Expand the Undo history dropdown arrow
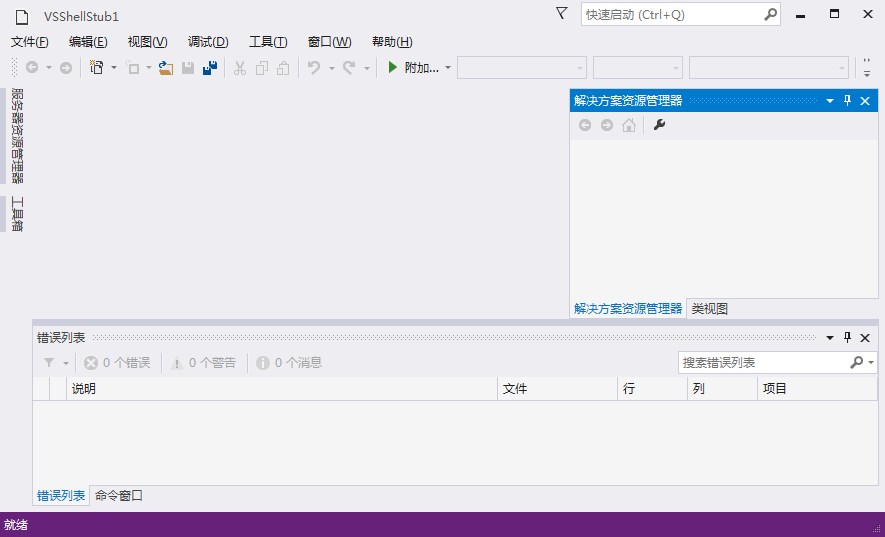This screenshot has height=537, width=885. tap(331, 68)
